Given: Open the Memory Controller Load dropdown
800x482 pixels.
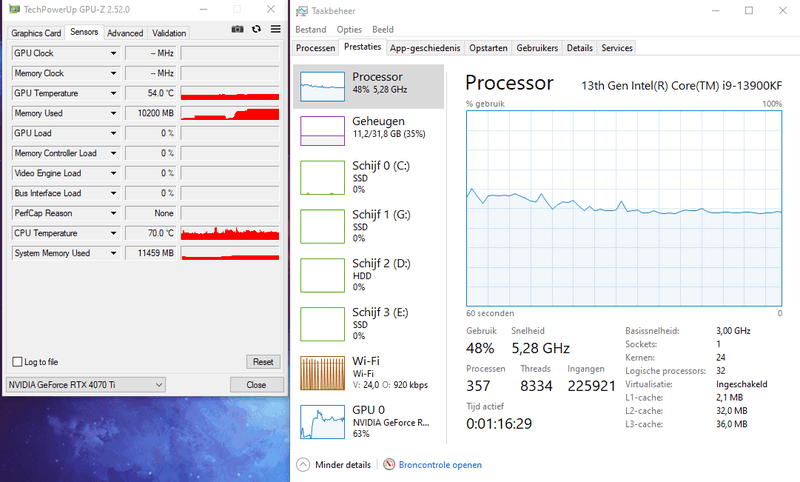Looking at the screenshot, I should click(x=113, y=153).
